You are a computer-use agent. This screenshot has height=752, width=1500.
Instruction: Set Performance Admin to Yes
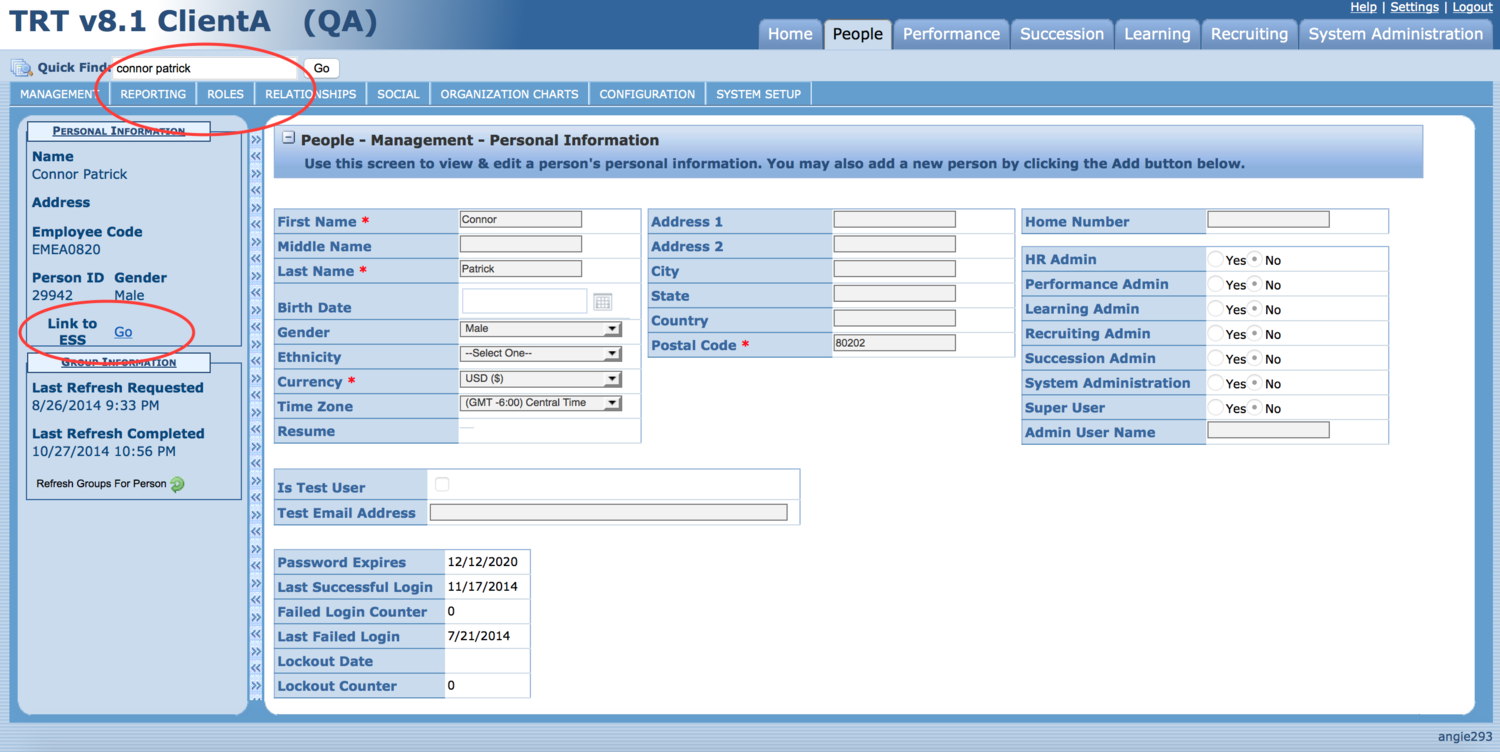coord(1215,284)
